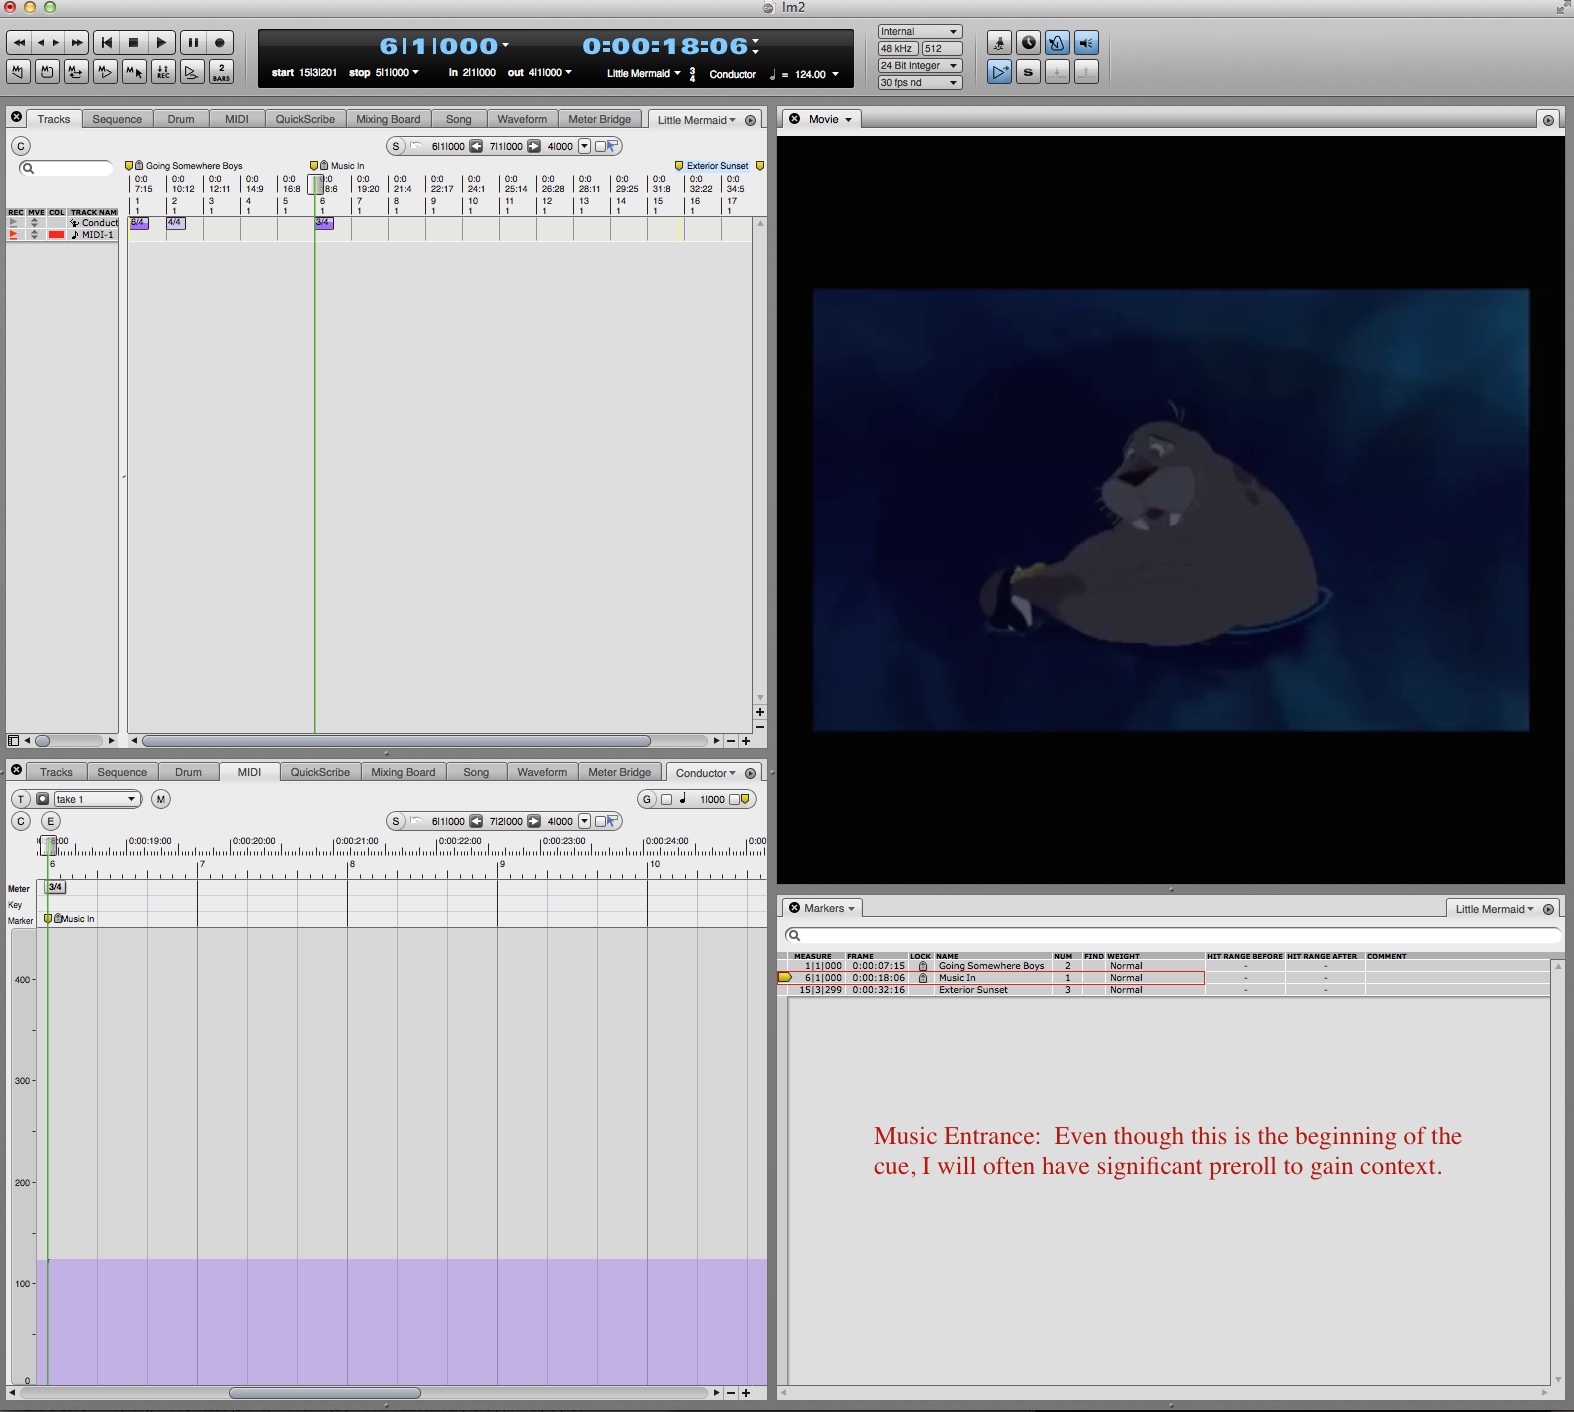Screen dimensions: 1574x1412
Task: Open the Conductor track selector in lower window
Action: click(x=705, y=773)
